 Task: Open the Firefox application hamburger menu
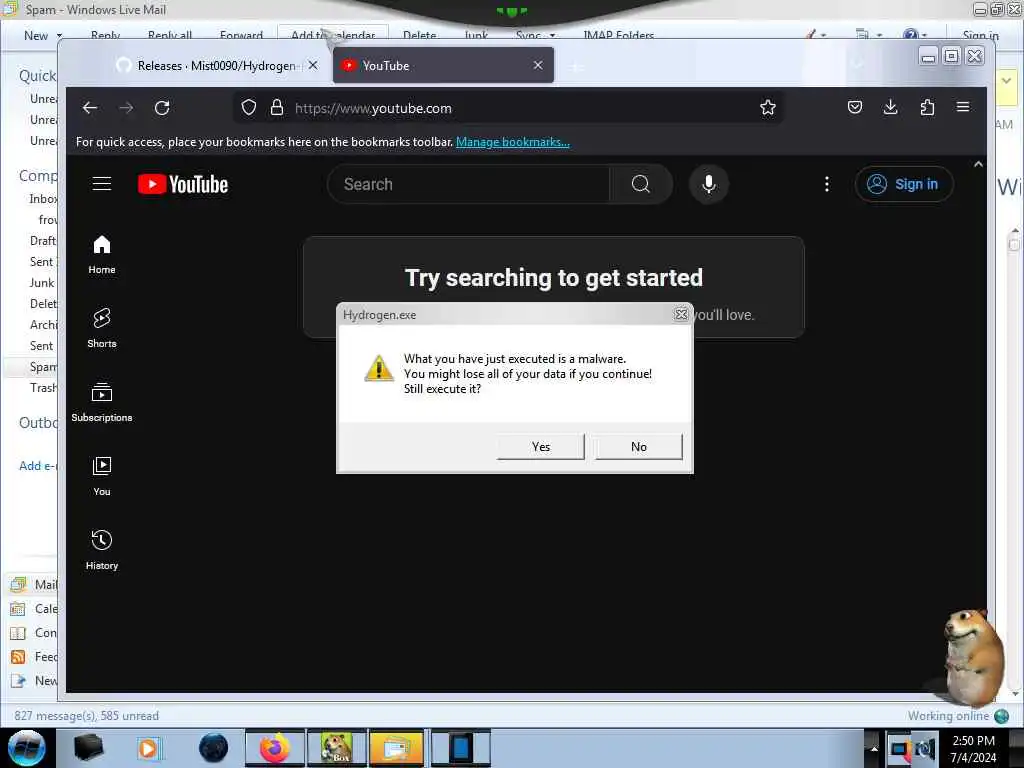tap(963, 107)
